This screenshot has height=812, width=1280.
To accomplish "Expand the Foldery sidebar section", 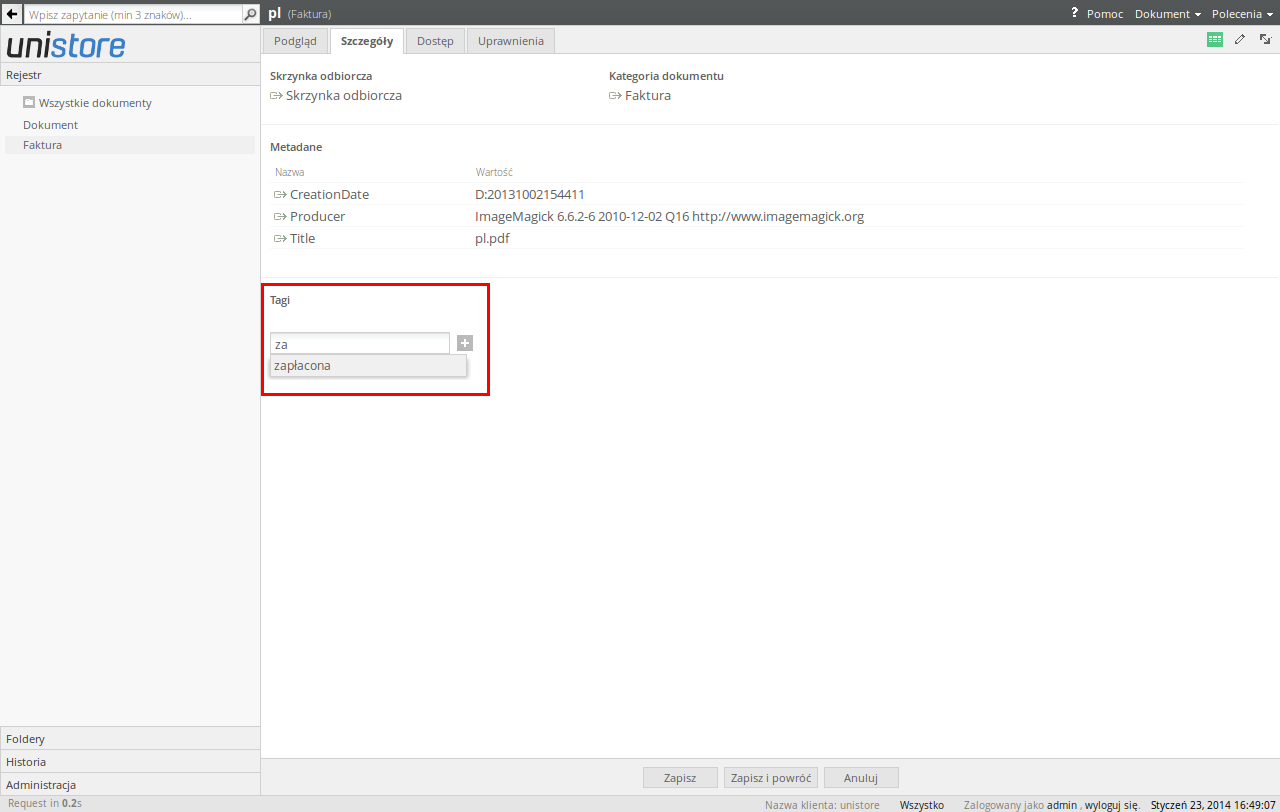I will (130, 739).
